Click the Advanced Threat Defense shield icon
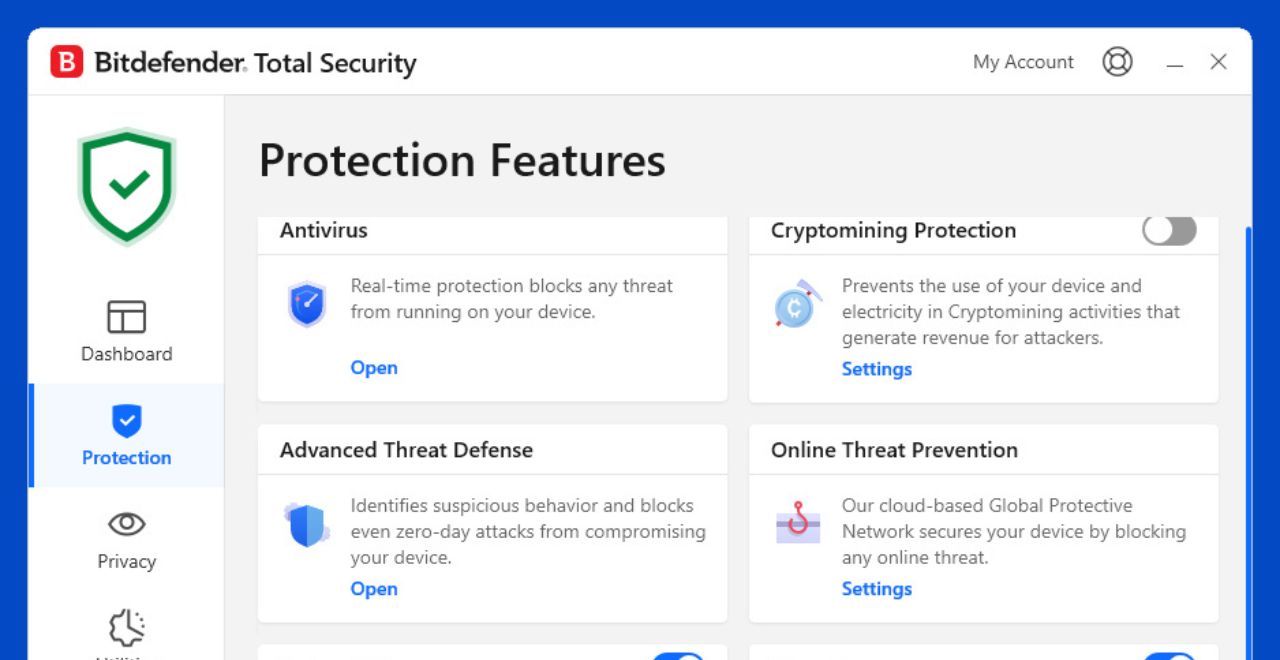The image size is (1280, 660). point(306,525)
